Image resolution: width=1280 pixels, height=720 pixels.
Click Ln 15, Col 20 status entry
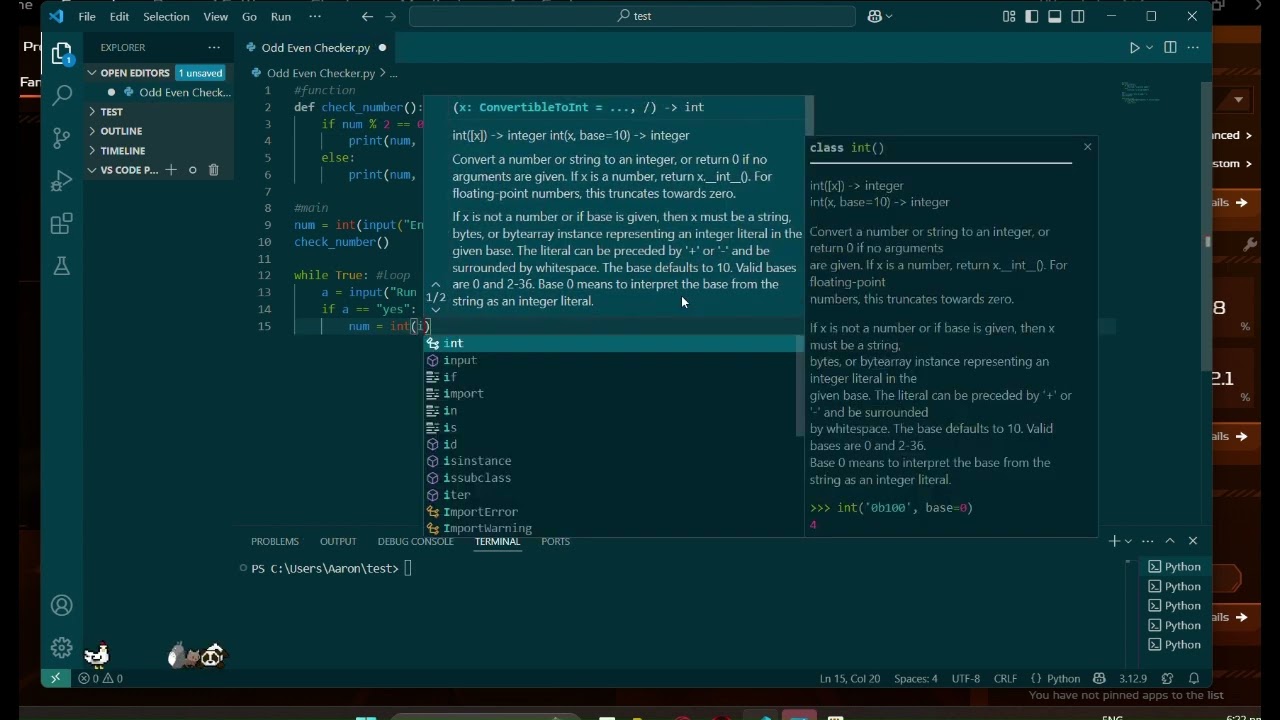click(x=849, y=678)
